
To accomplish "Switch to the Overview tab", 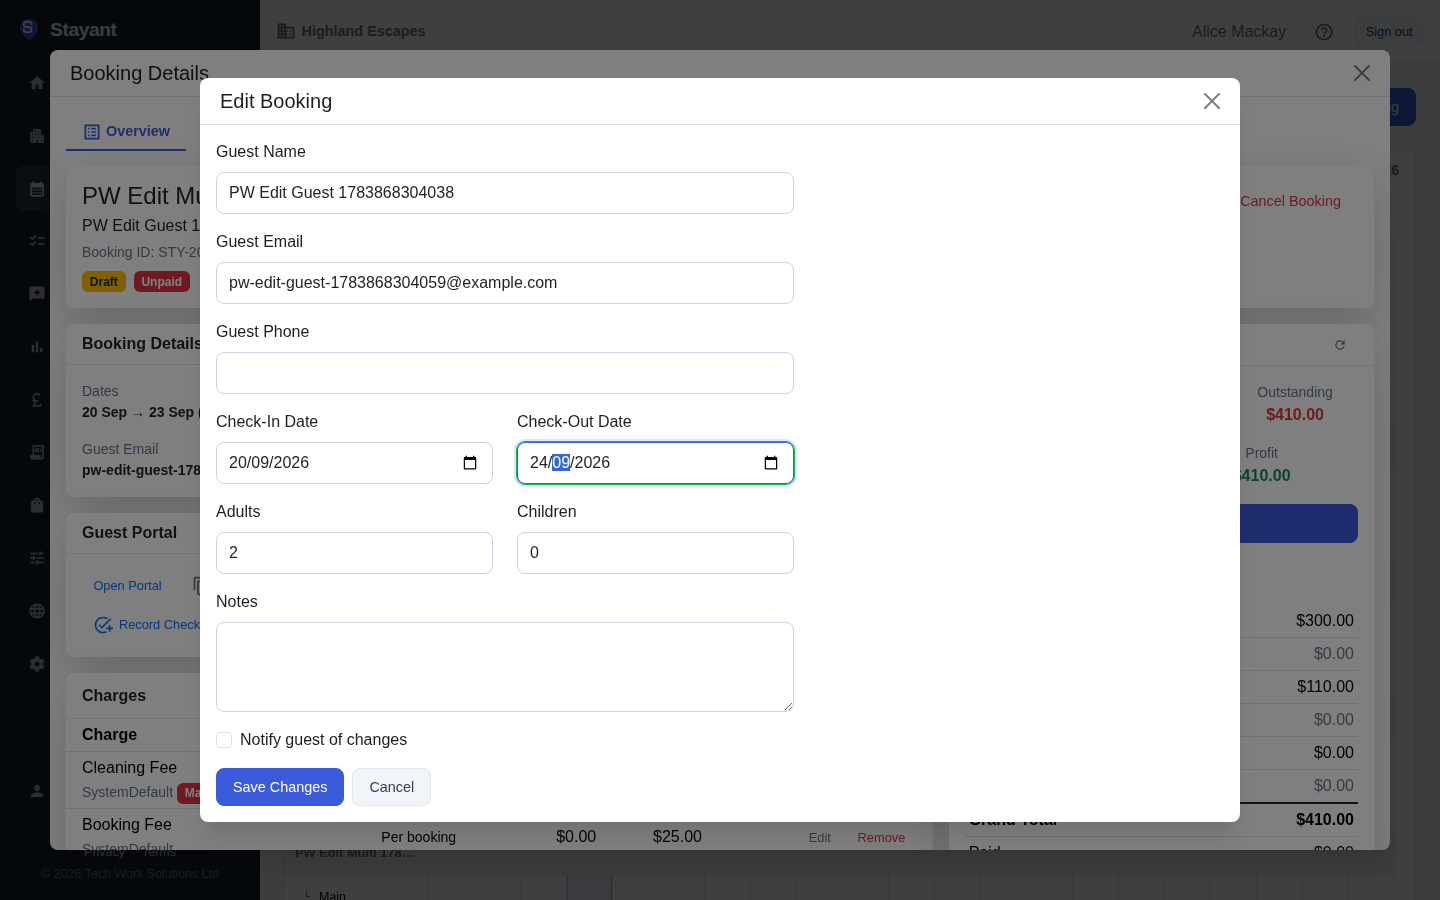I will coord(126,131).
